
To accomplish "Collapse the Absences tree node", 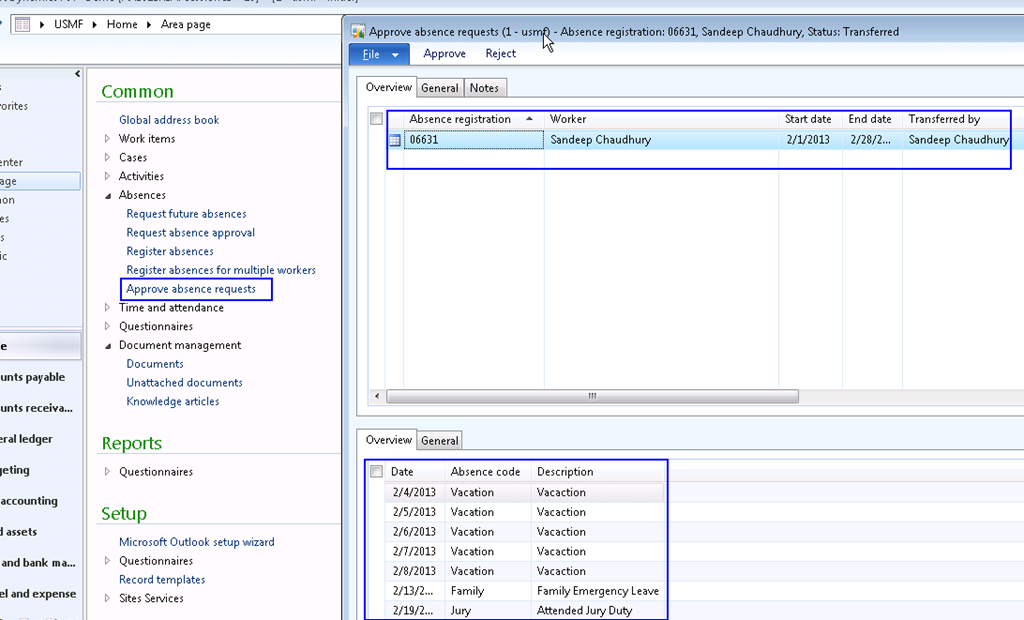I will (x=108, y=196).
